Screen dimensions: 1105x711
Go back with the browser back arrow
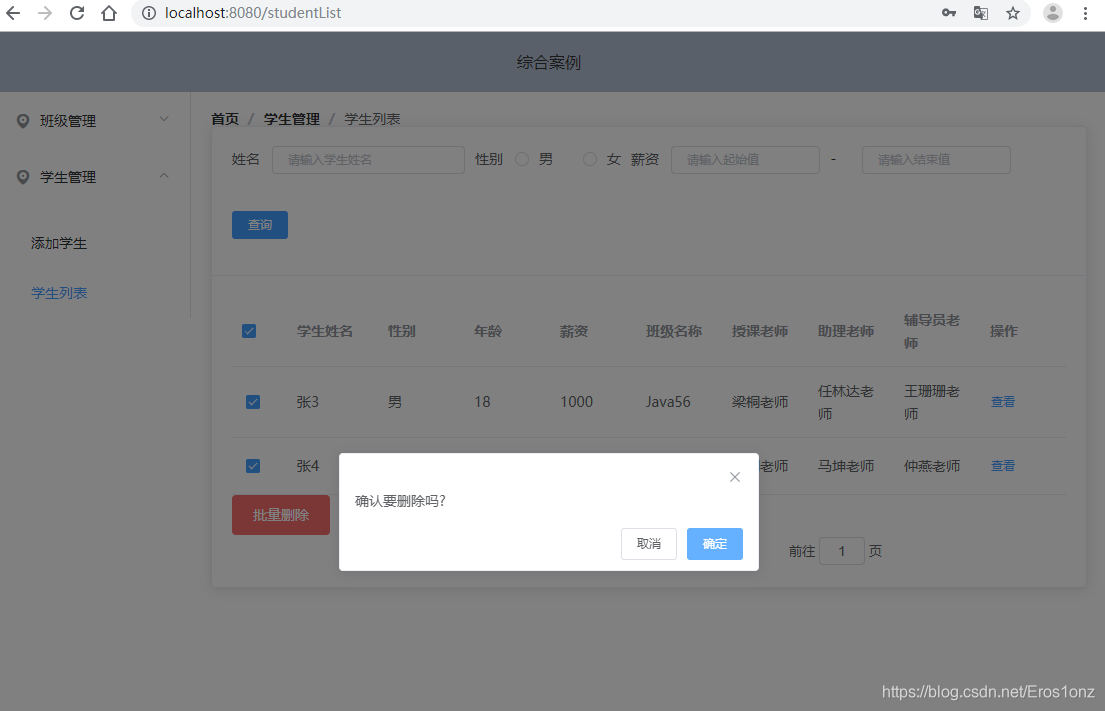click(x=13, y=13)
